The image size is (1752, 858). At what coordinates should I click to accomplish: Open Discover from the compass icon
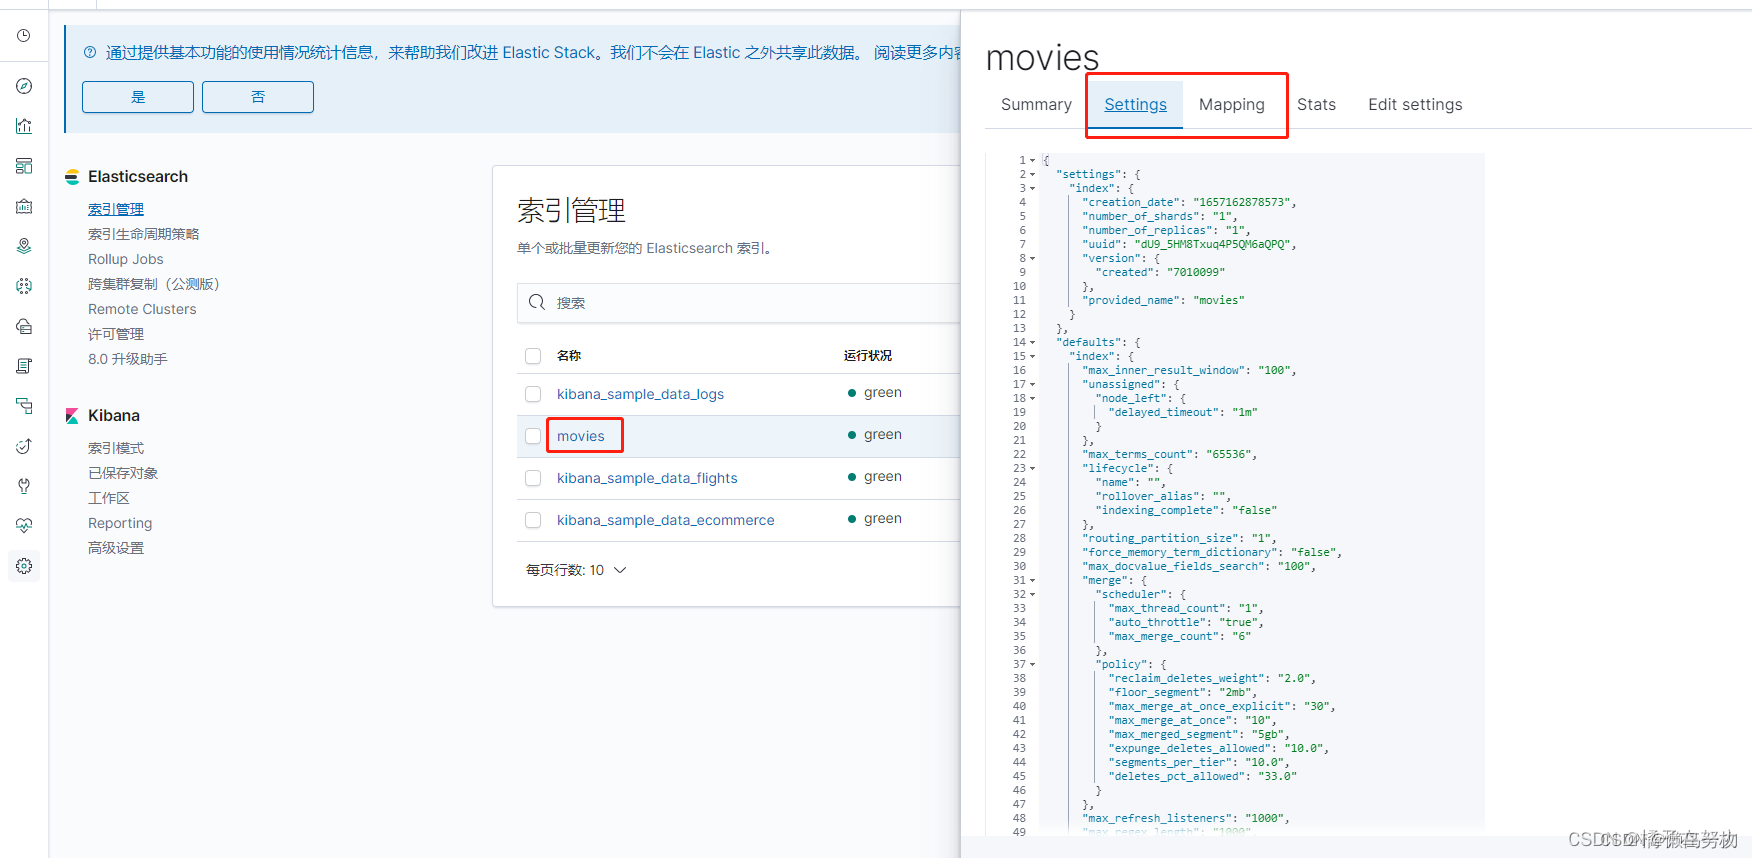tap(24, 86)
